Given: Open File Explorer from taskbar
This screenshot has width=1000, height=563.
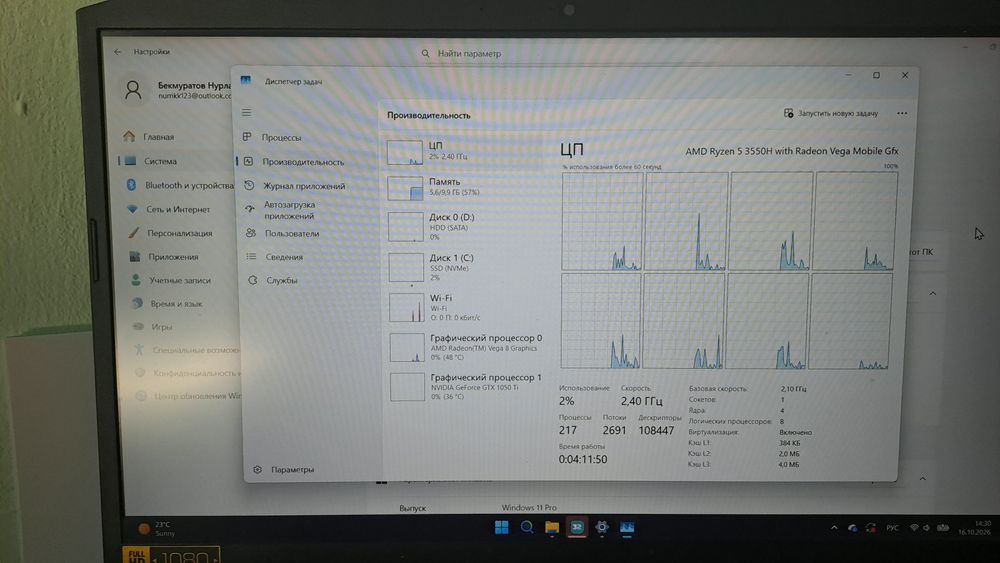Looking at the screenshot, I should 552,527.
